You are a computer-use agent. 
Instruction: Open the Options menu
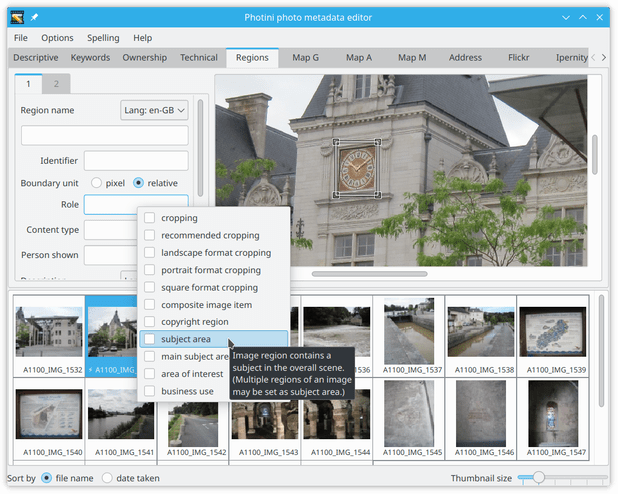click(57, 38)
